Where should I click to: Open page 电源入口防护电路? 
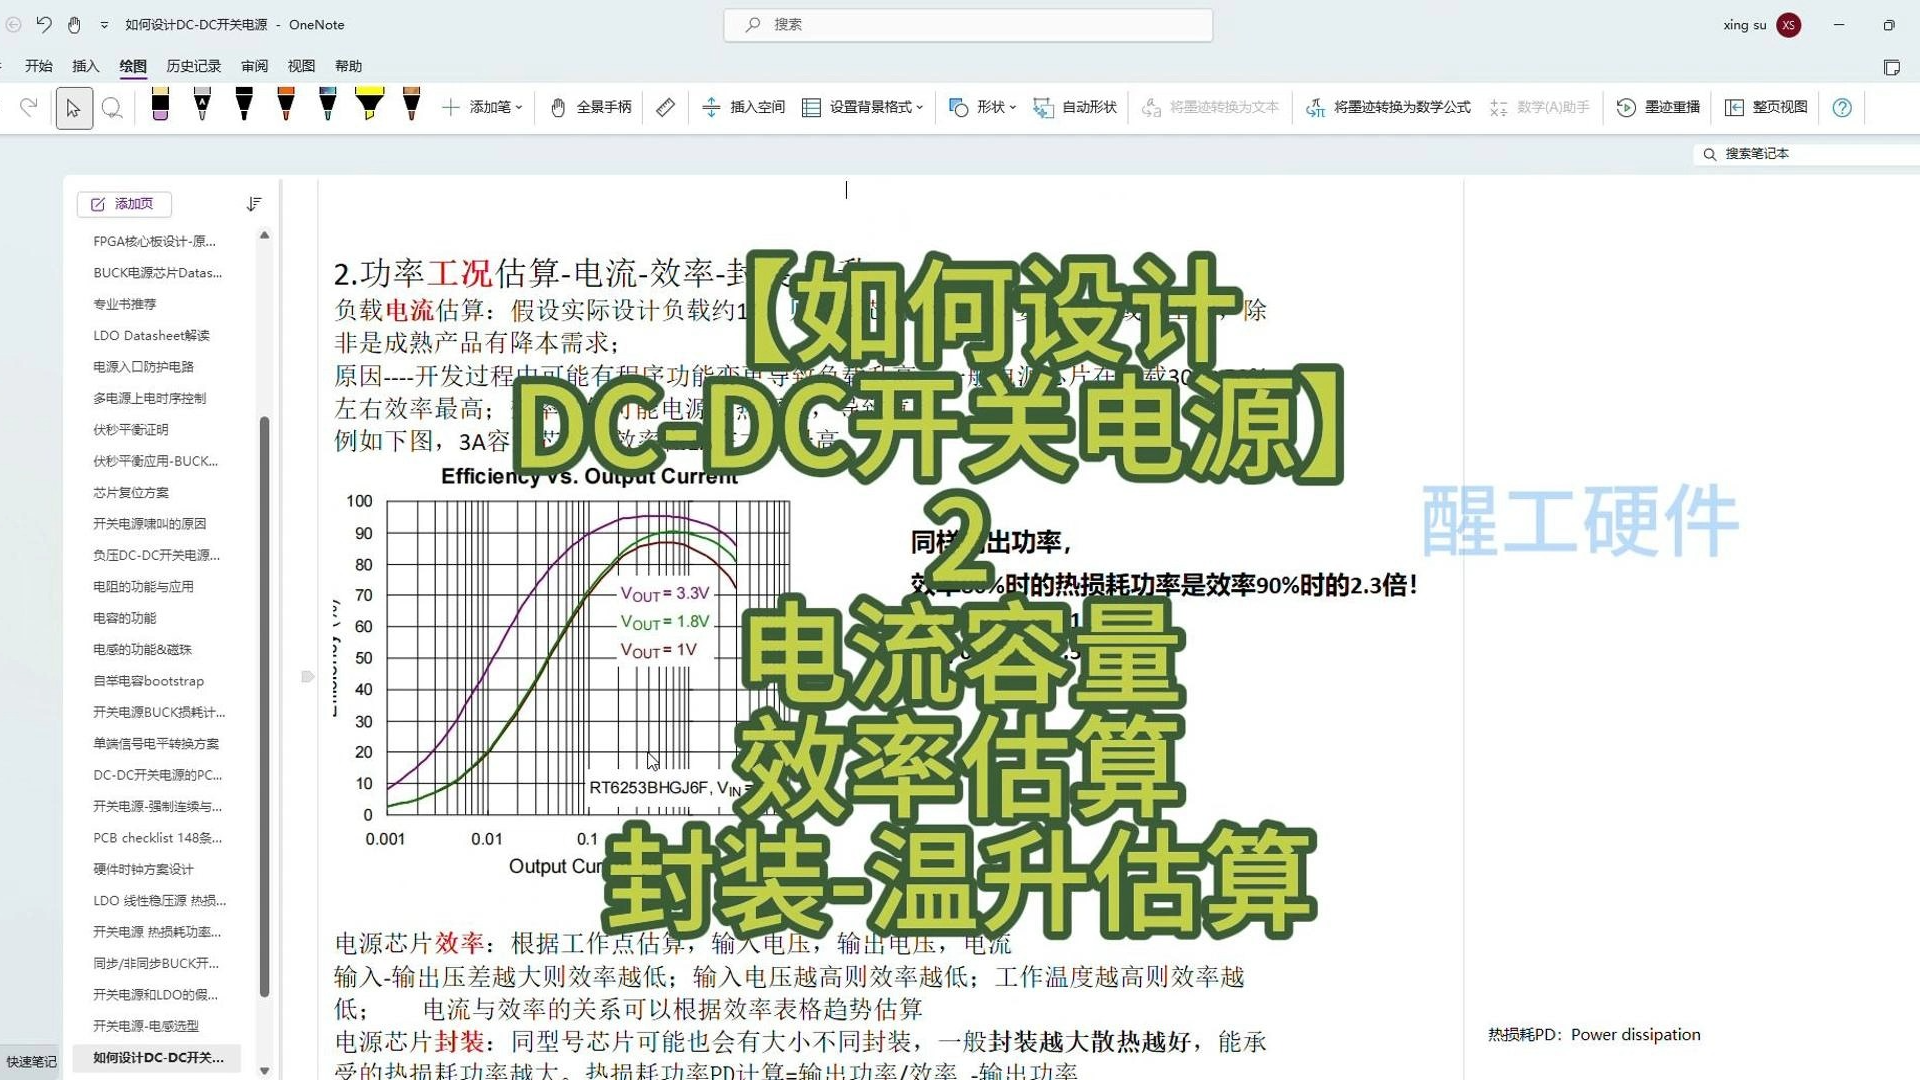click(144, 367)
